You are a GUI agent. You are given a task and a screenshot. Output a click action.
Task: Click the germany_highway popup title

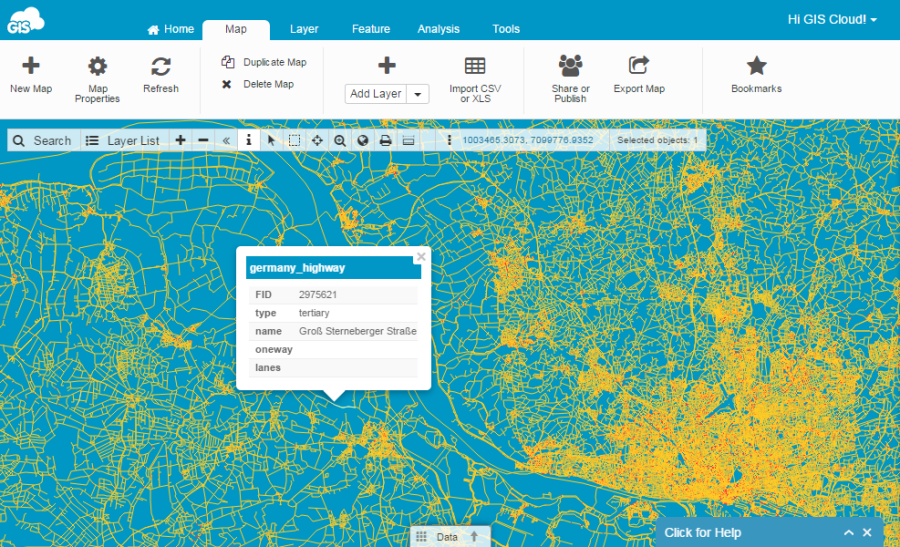tap(297, 268)
